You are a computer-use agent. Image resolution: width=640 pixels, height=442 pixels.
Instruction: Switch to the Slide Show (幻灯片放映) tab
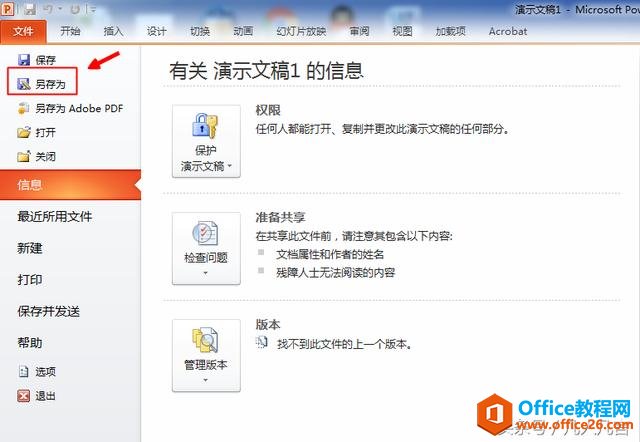tap(301, 31)
